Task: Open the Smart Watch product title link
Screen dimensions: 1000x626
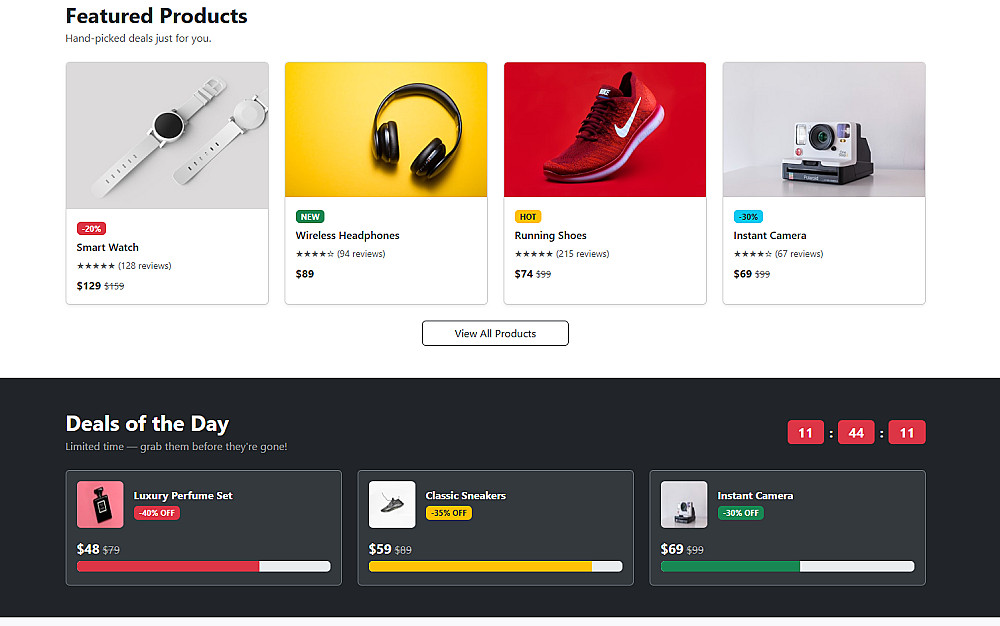Action: point(108,247)
